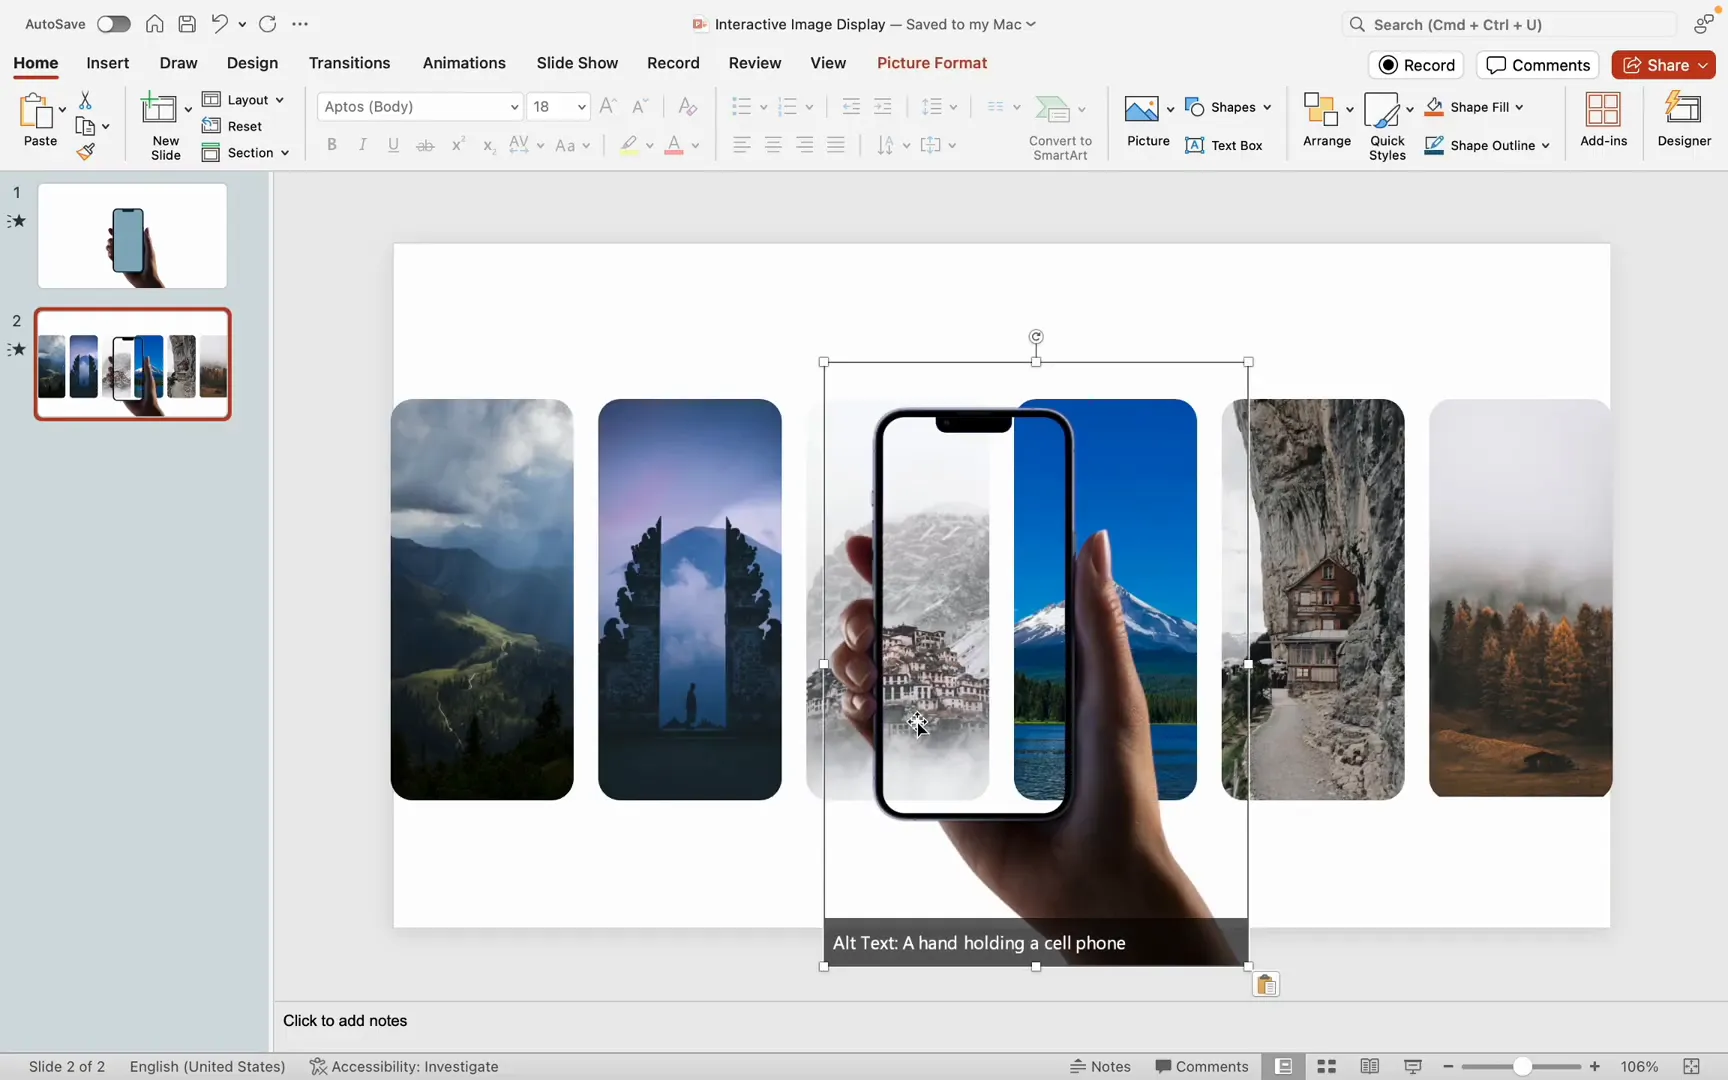This screenshot has height=1080, width=1728.
Task: Open the Add-ins gallery
Action: 1603,119
